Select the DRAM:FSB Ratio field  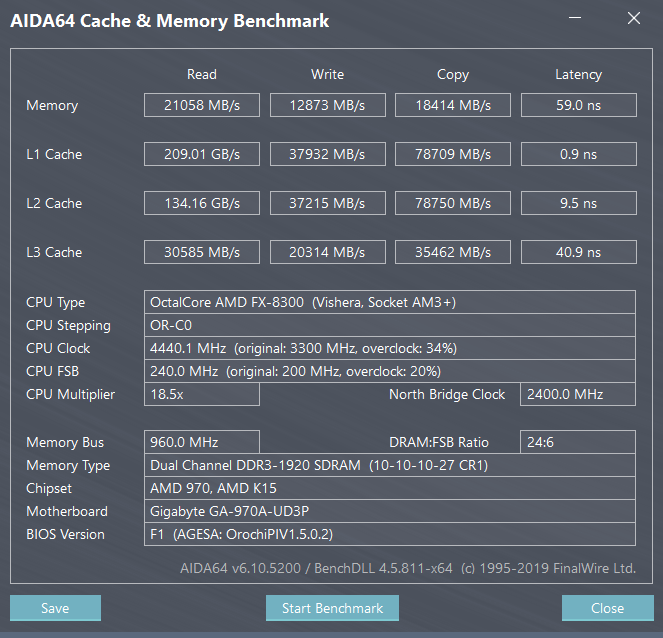(x=578, y=442)
